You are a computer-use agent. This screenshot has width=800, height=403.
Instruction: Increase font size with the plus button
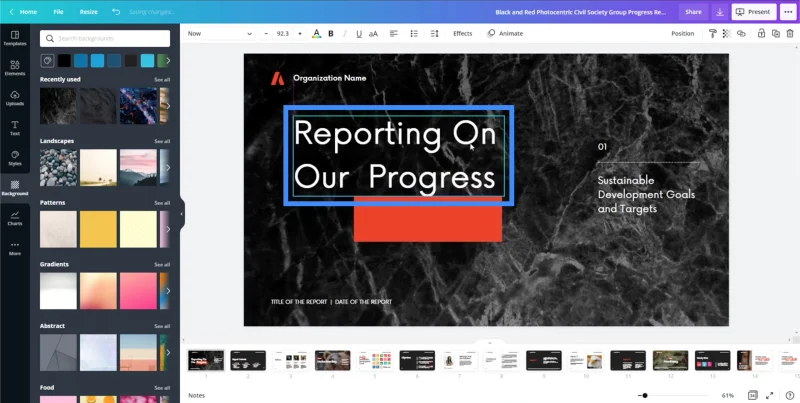click(x=299, y=34)
